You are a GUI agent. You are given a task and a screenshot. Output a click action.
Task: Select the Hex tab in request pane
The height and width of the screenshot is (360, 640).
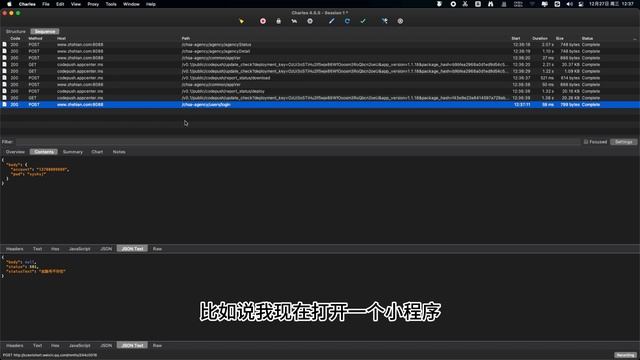pyautogui.click(x=55, y=249)
